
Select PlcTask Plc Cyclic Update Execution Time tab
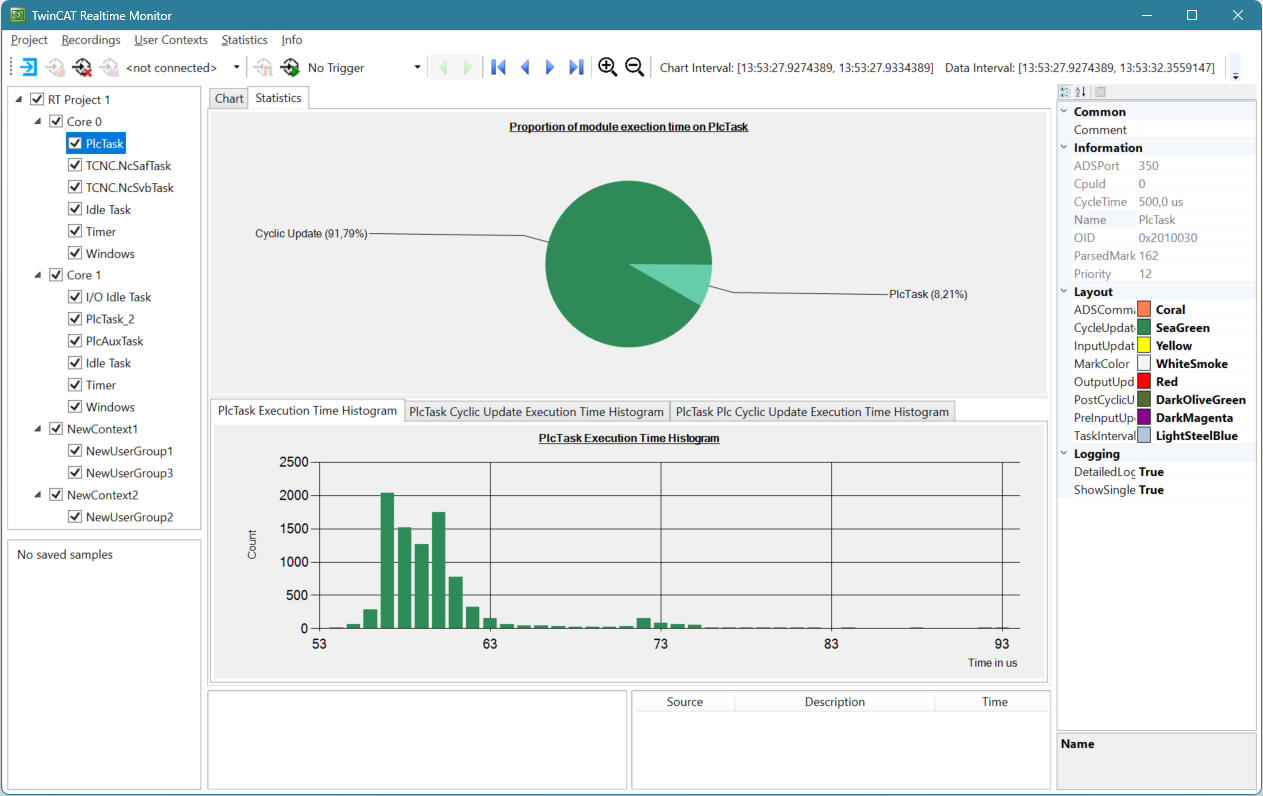tap(812, 412)
